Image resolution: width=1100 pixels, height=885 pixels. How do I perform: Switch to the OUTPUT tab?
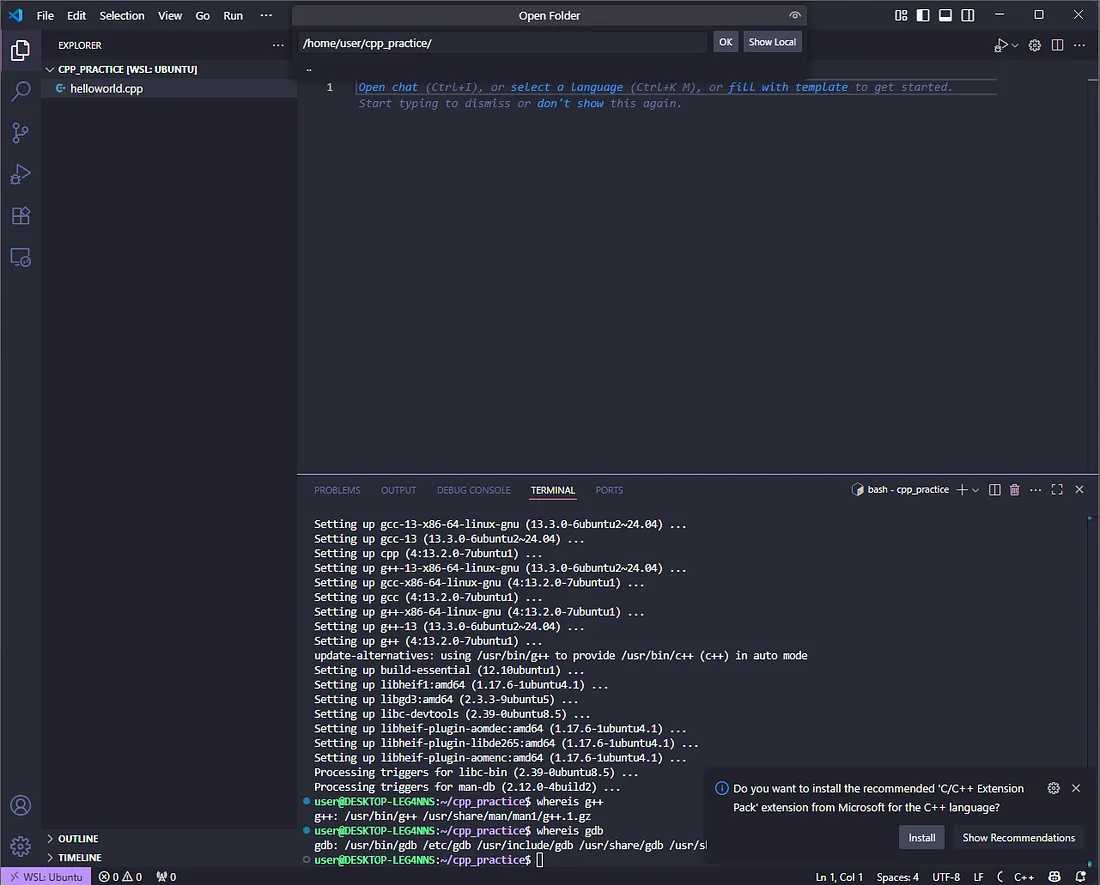(398, 490)
